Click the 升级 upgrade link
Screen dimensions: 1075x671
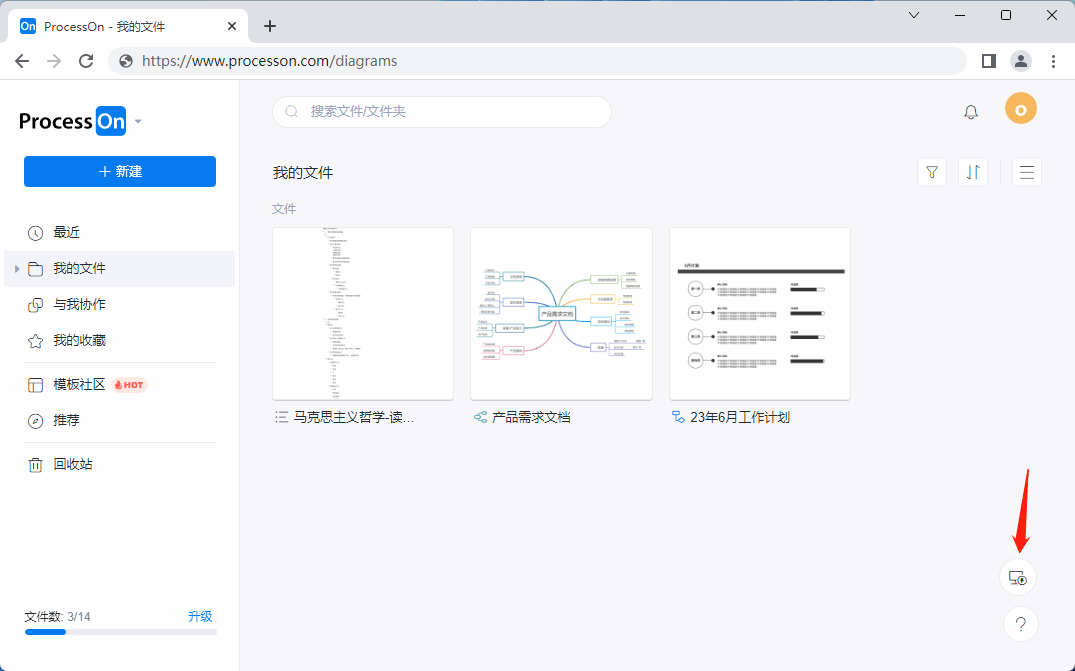200,616
